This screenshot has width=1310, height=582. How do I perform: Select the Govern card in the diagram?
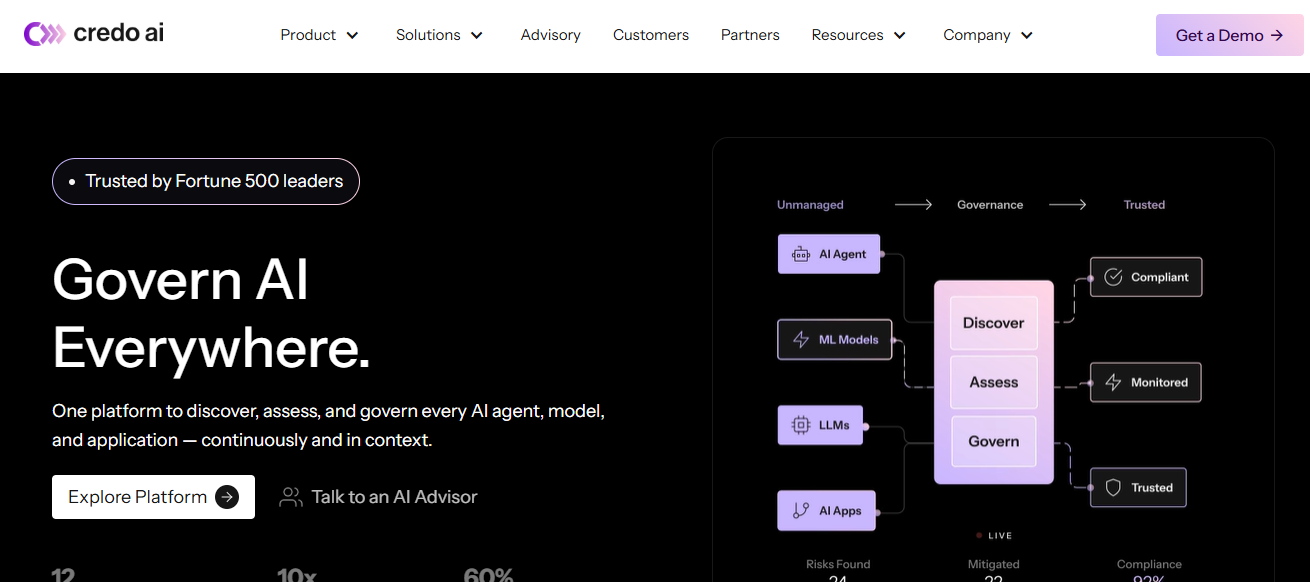tap(993, 441)
